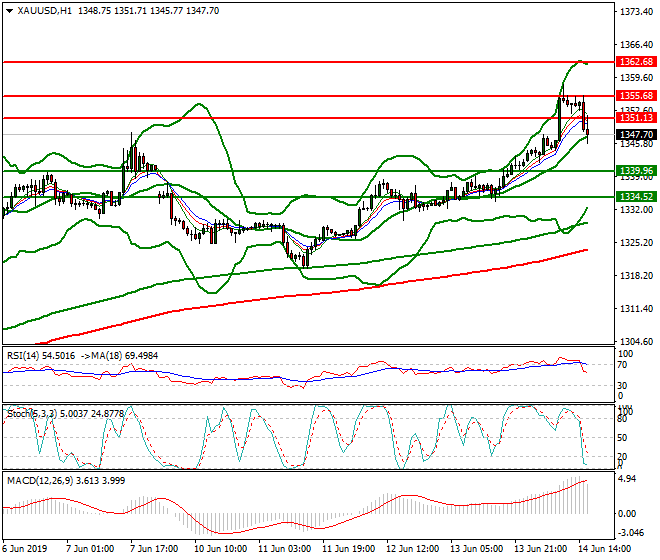Click the RSI(14) 54.5016 indicator label
The height and width of the screenshot is (560, 660).
[x=41, y=356]
